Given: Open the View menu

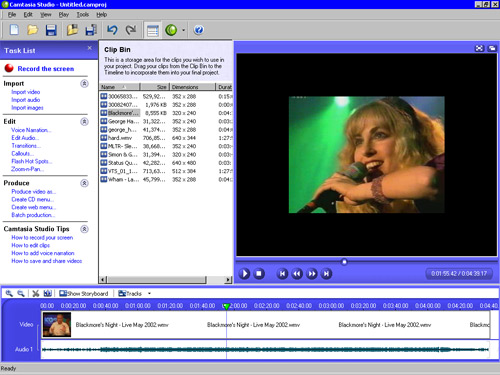Looking at the screenshot, I should tap(46, 15).
